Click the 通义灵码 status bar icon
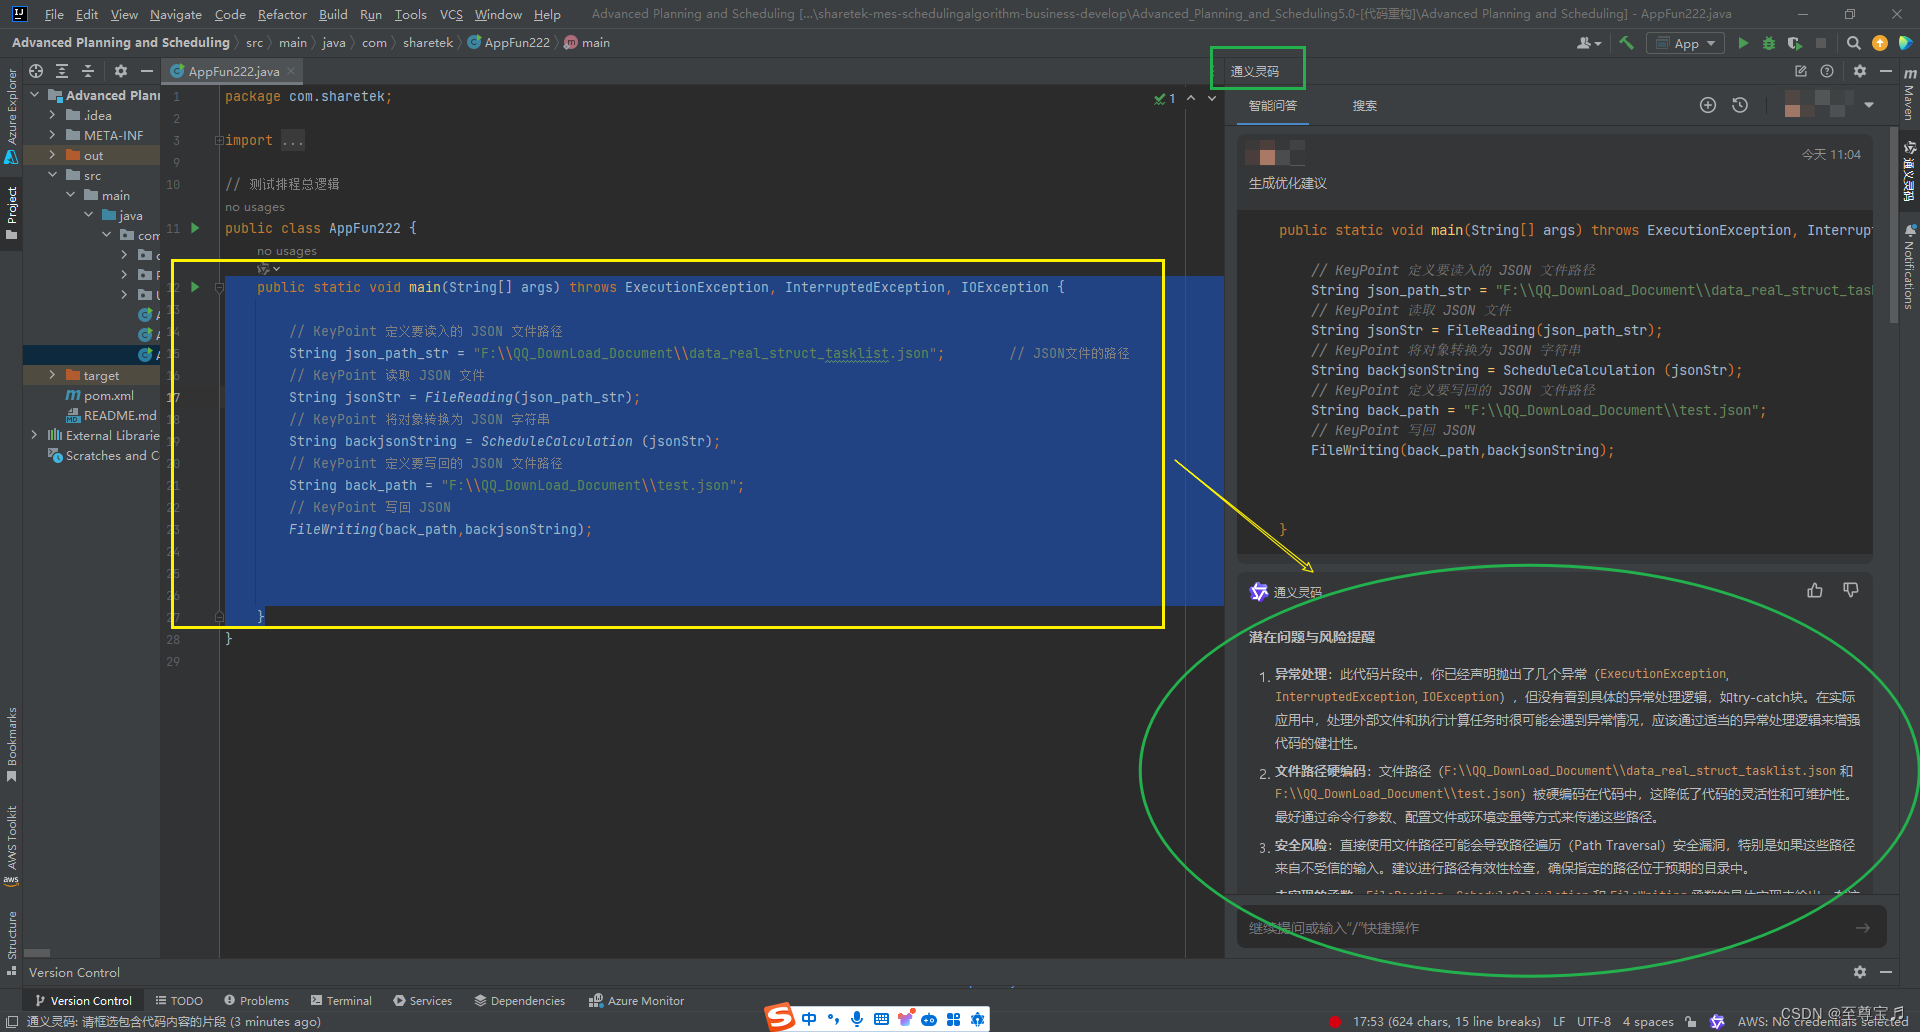 (1717, 1021)
